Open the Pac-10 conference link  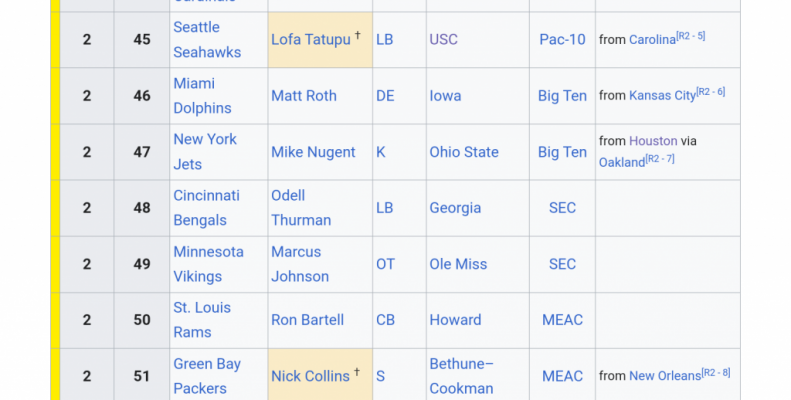pyautogui.click(x=562, y=40)
